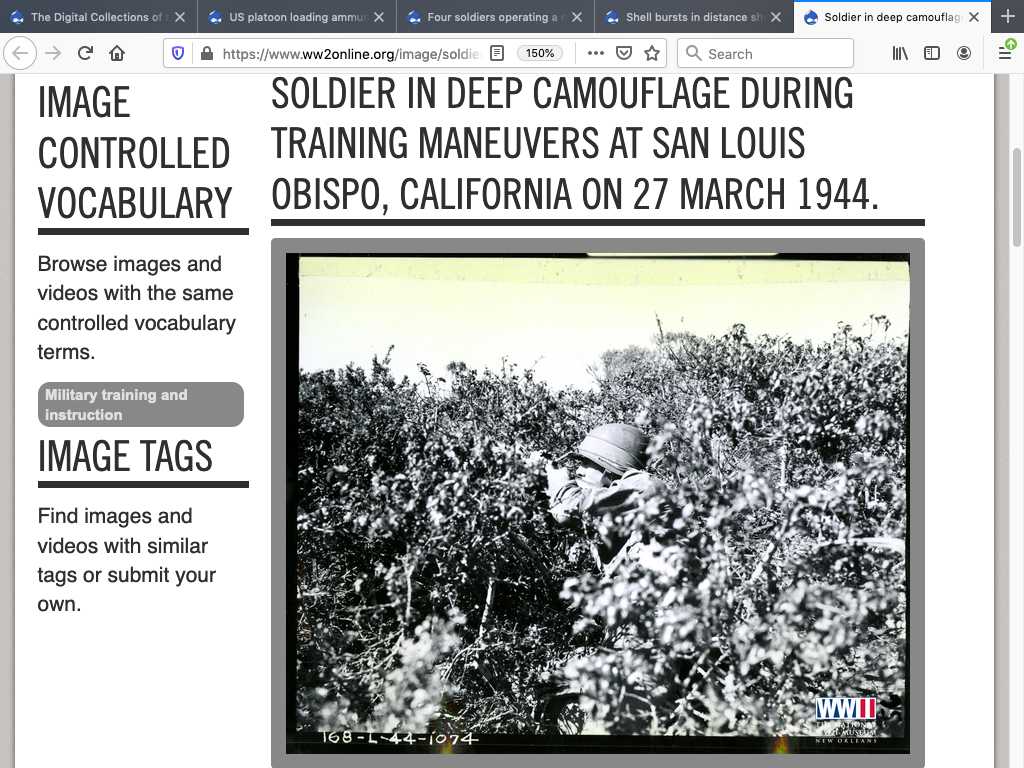The height and width of the screenshot is (768, 1024).
Task: Reset the 150% zoom level badge
Action: [x=540, y=53]
